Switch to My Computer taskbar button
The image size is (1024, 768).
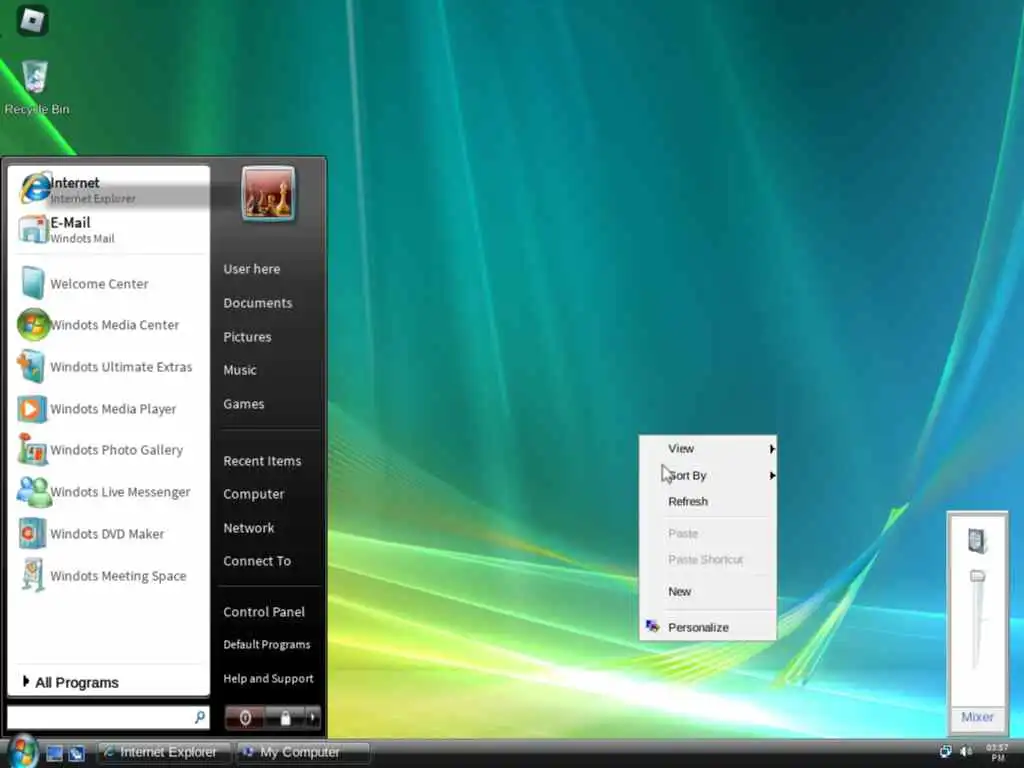(302, 752)
